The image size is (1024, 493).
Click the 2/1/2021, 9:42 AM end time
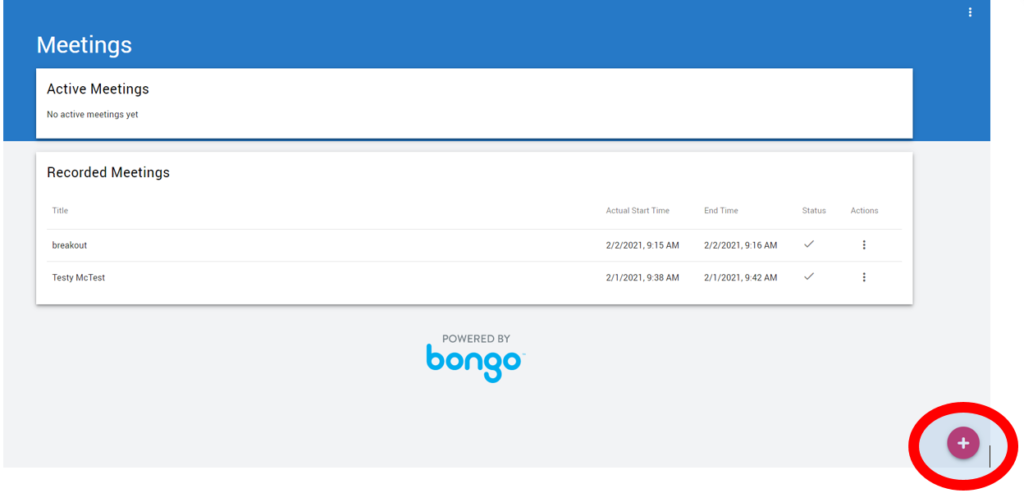[740, 277]
